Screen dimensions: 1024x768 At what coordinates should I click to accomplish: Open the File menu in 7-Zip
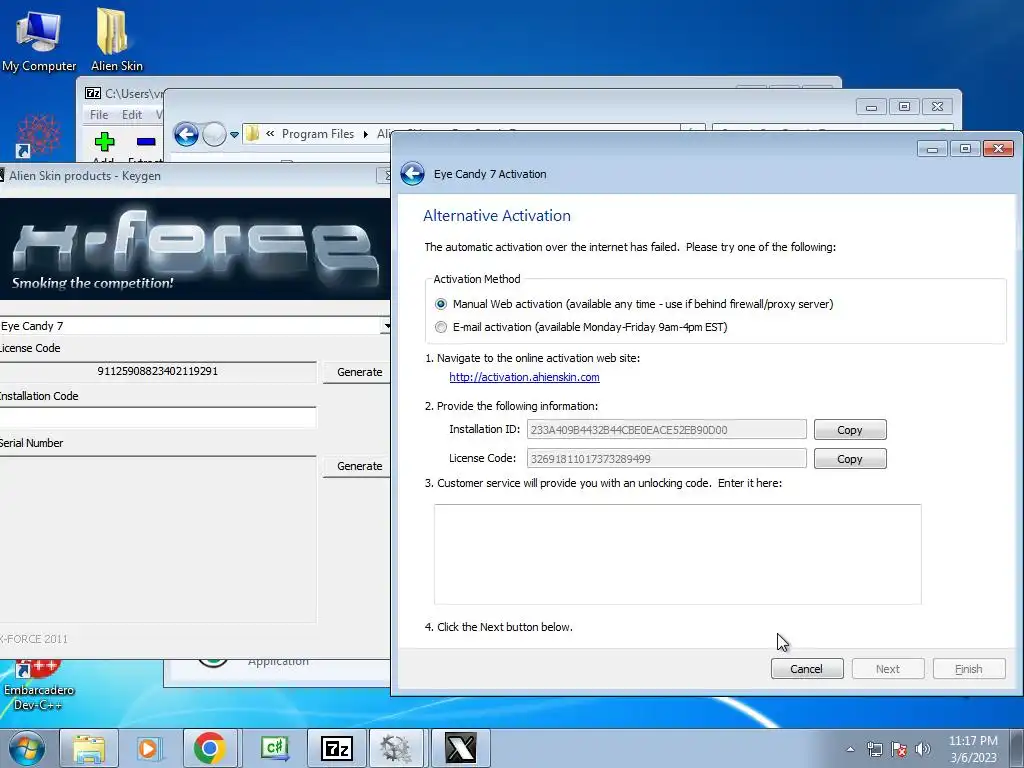(99, 115)
